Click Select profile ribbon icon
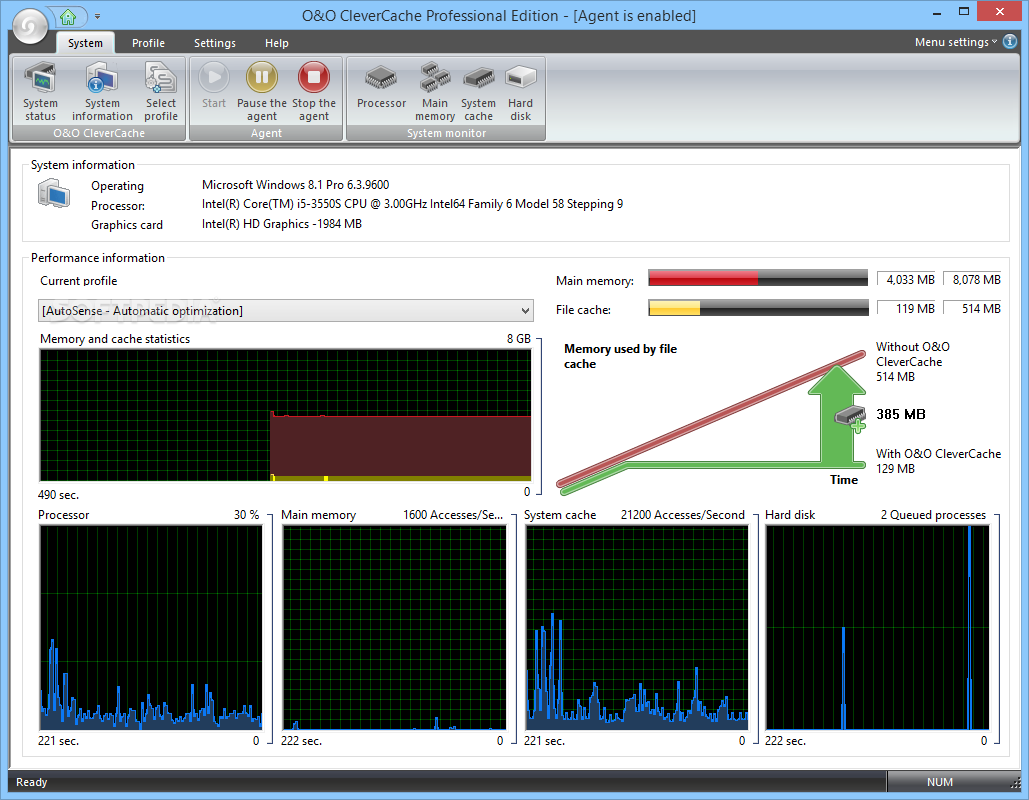The width and height of the screenshot is (1029, 800). (161, 92)
